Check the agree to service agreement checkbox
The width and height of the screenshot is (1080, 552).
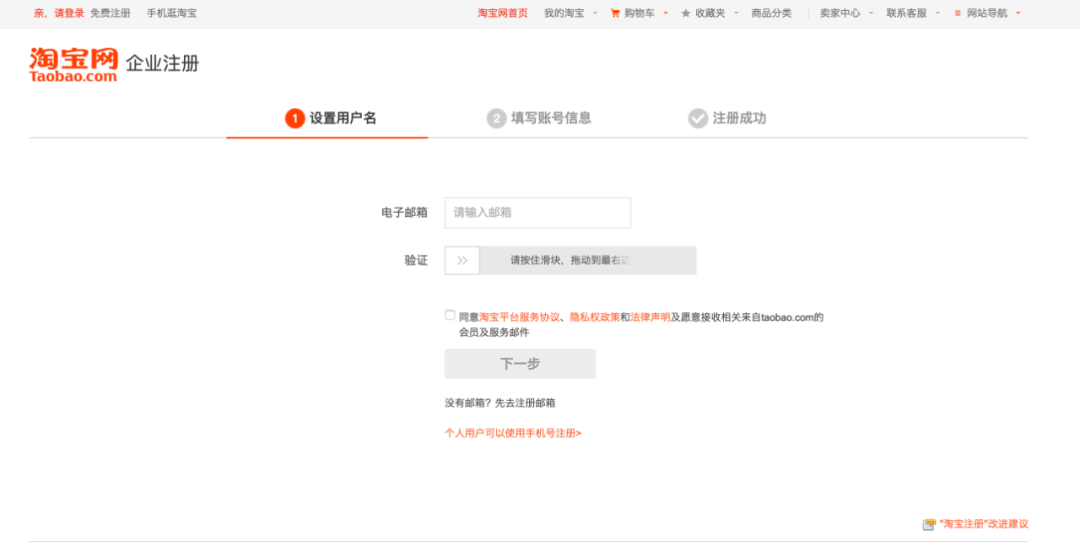(450, 315)
